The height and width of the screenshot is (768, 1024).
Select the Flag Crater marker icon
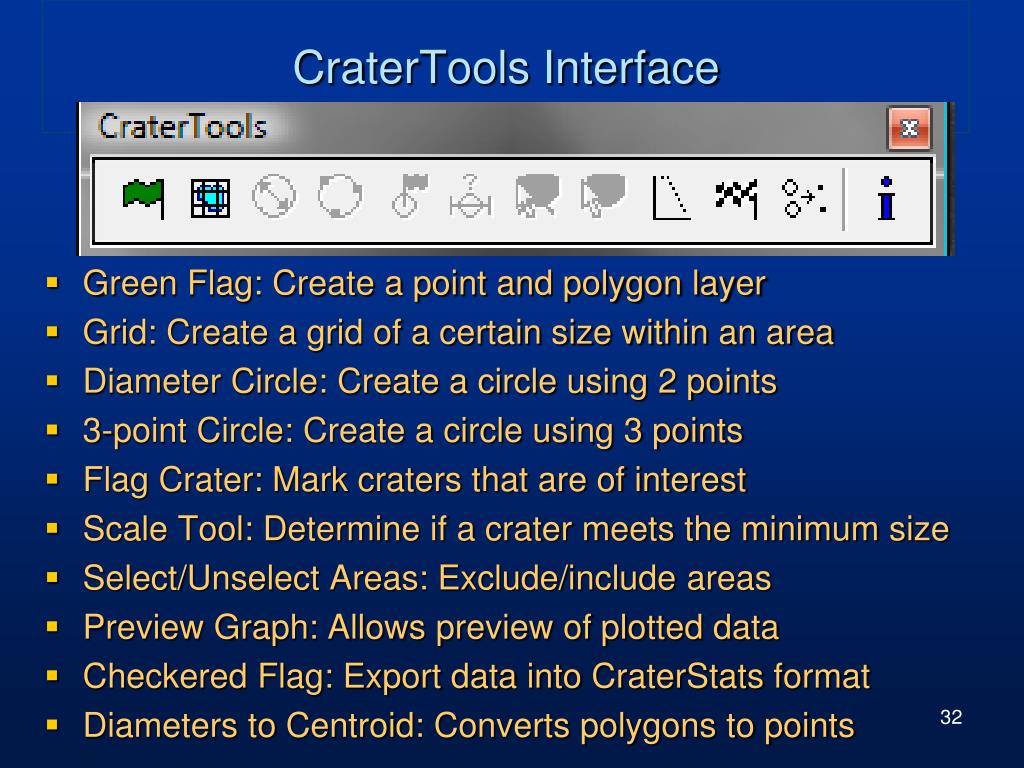[x=409, y=195]
